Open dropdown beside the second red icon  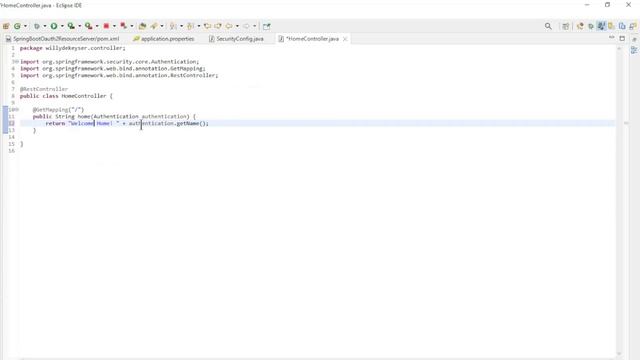coord(132,26)
